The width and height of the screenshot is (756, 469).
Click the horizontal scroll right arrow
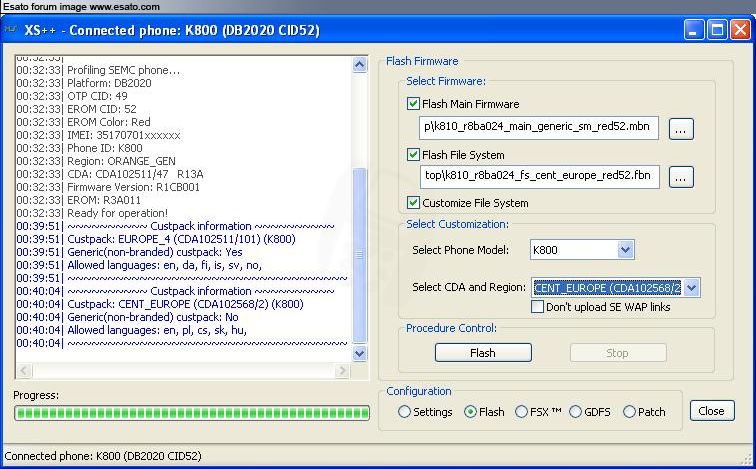[342, 370]
